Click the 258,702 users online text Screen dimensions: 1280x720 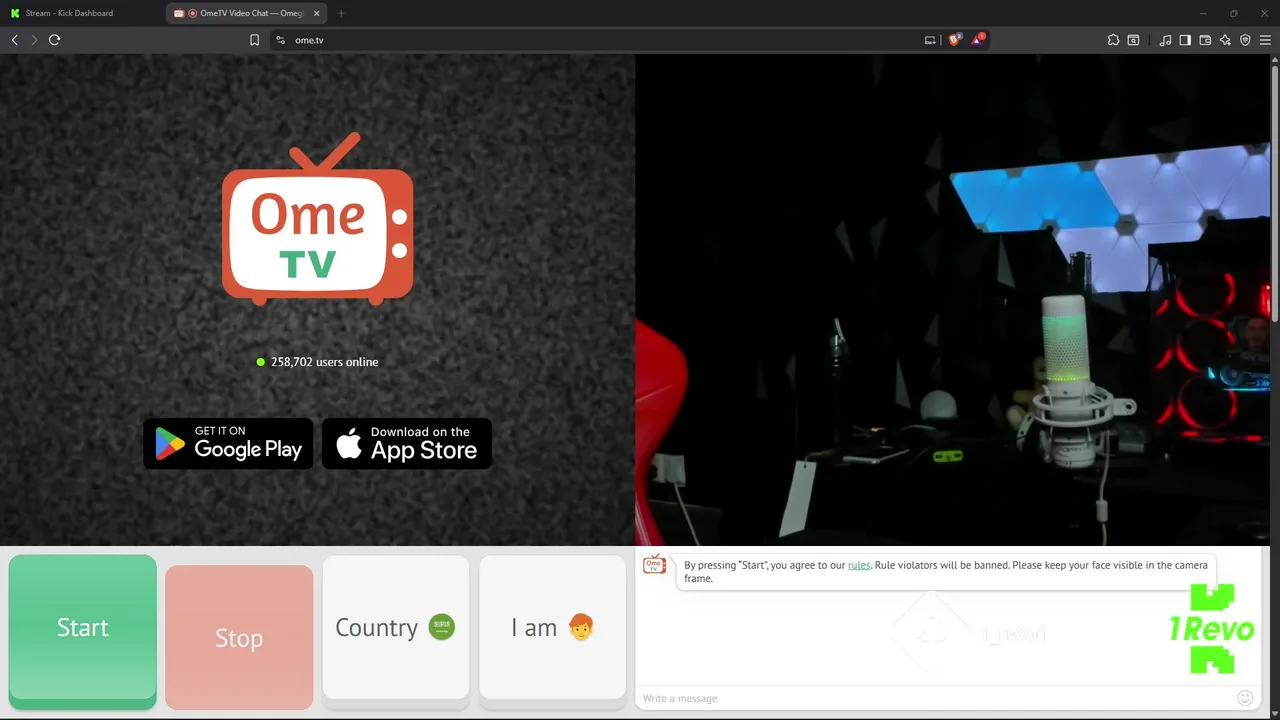click(324, 362)
